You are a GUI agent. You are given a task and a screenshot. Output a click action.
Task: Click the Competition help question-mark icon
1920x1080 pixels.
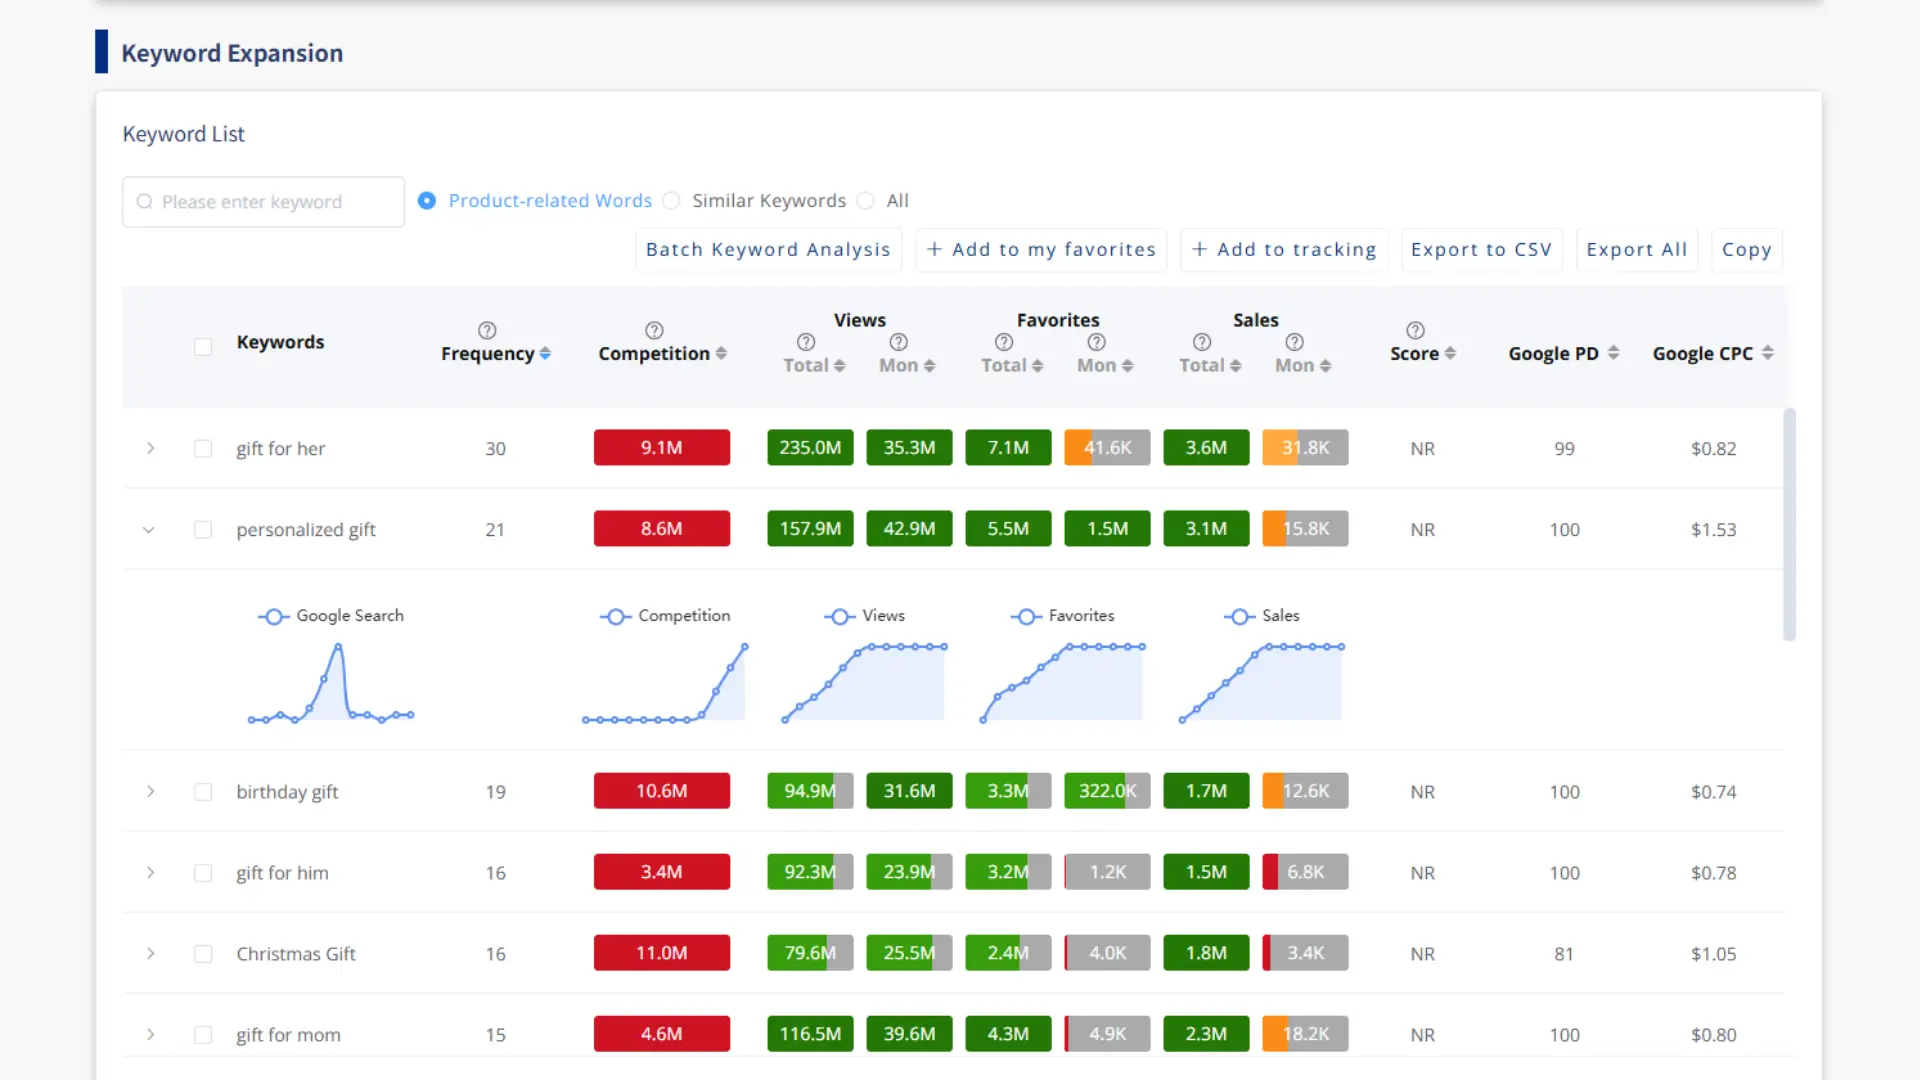click(x=654, y=330)
